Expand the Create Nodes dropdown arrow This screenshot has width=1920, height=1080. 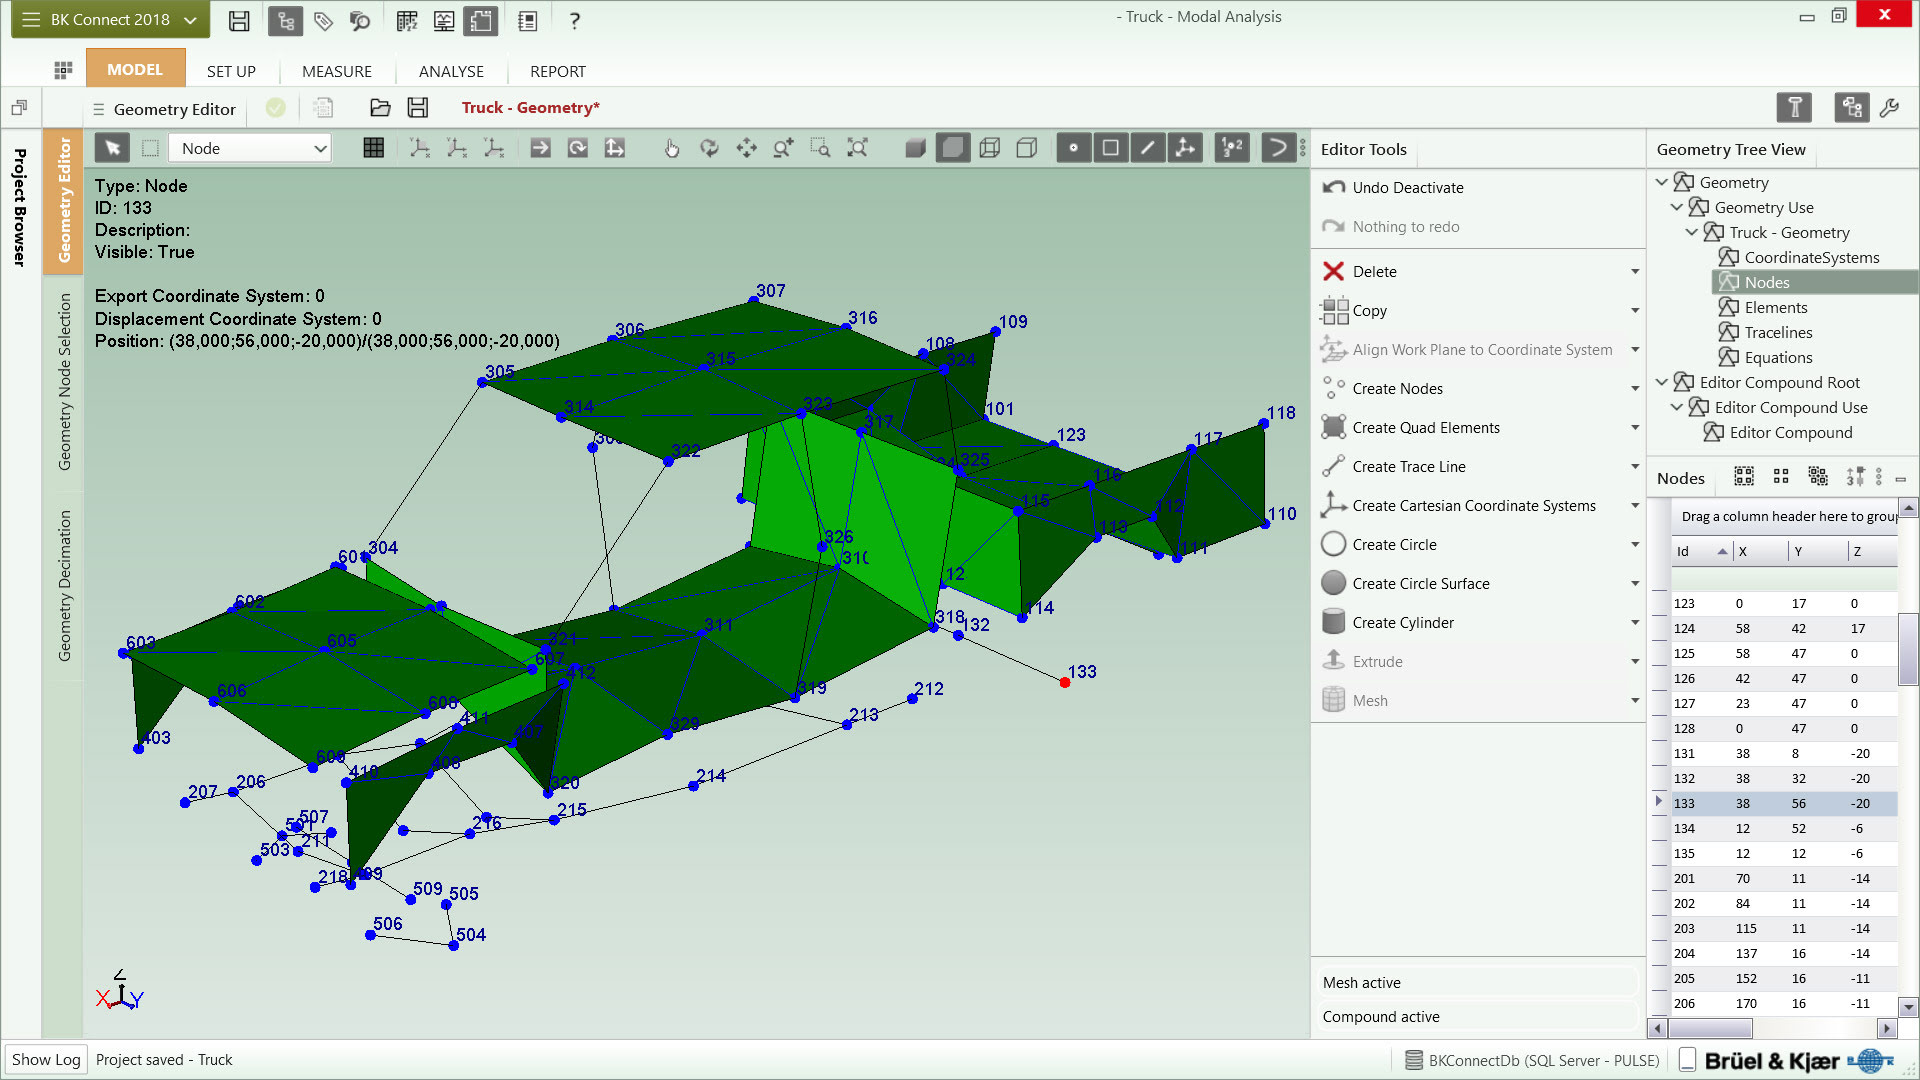[x=1635, y=388]
